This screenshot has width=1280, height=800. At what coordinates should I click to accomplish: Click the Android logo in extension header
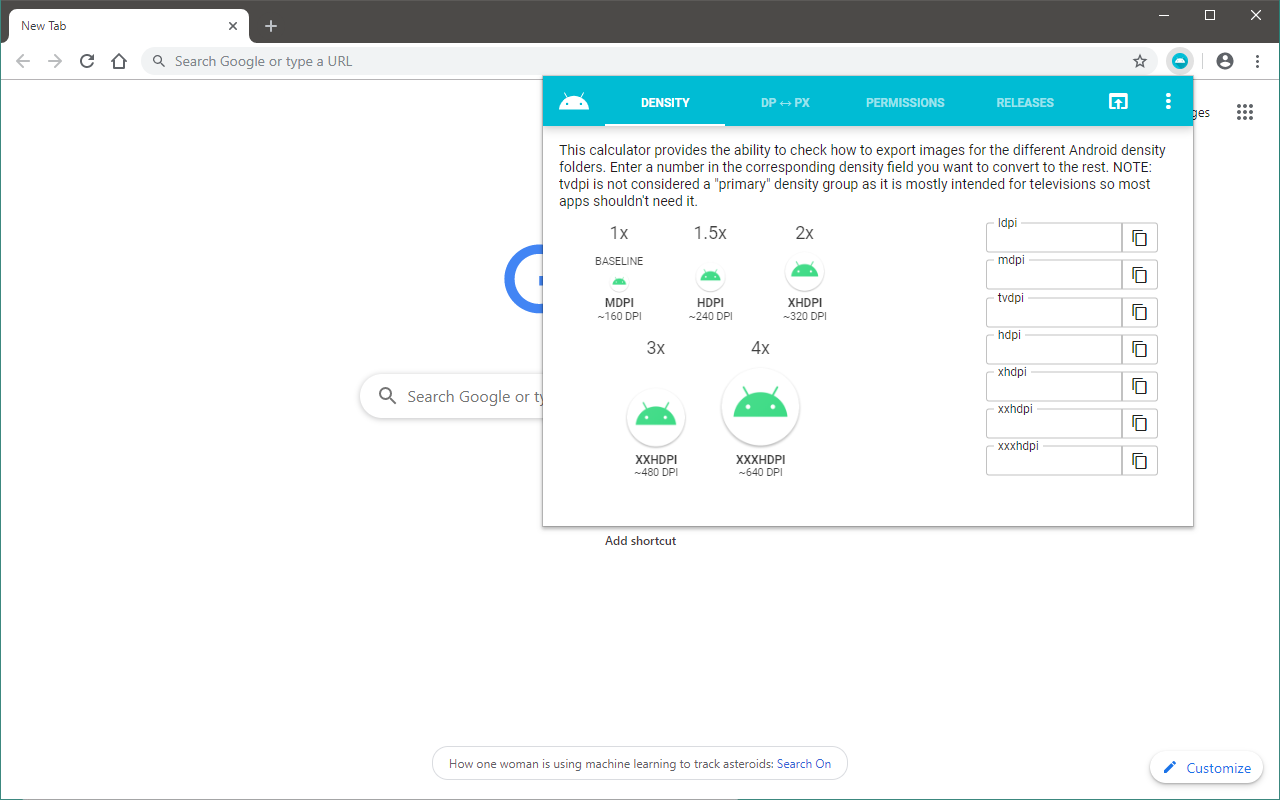pos(574,101)
